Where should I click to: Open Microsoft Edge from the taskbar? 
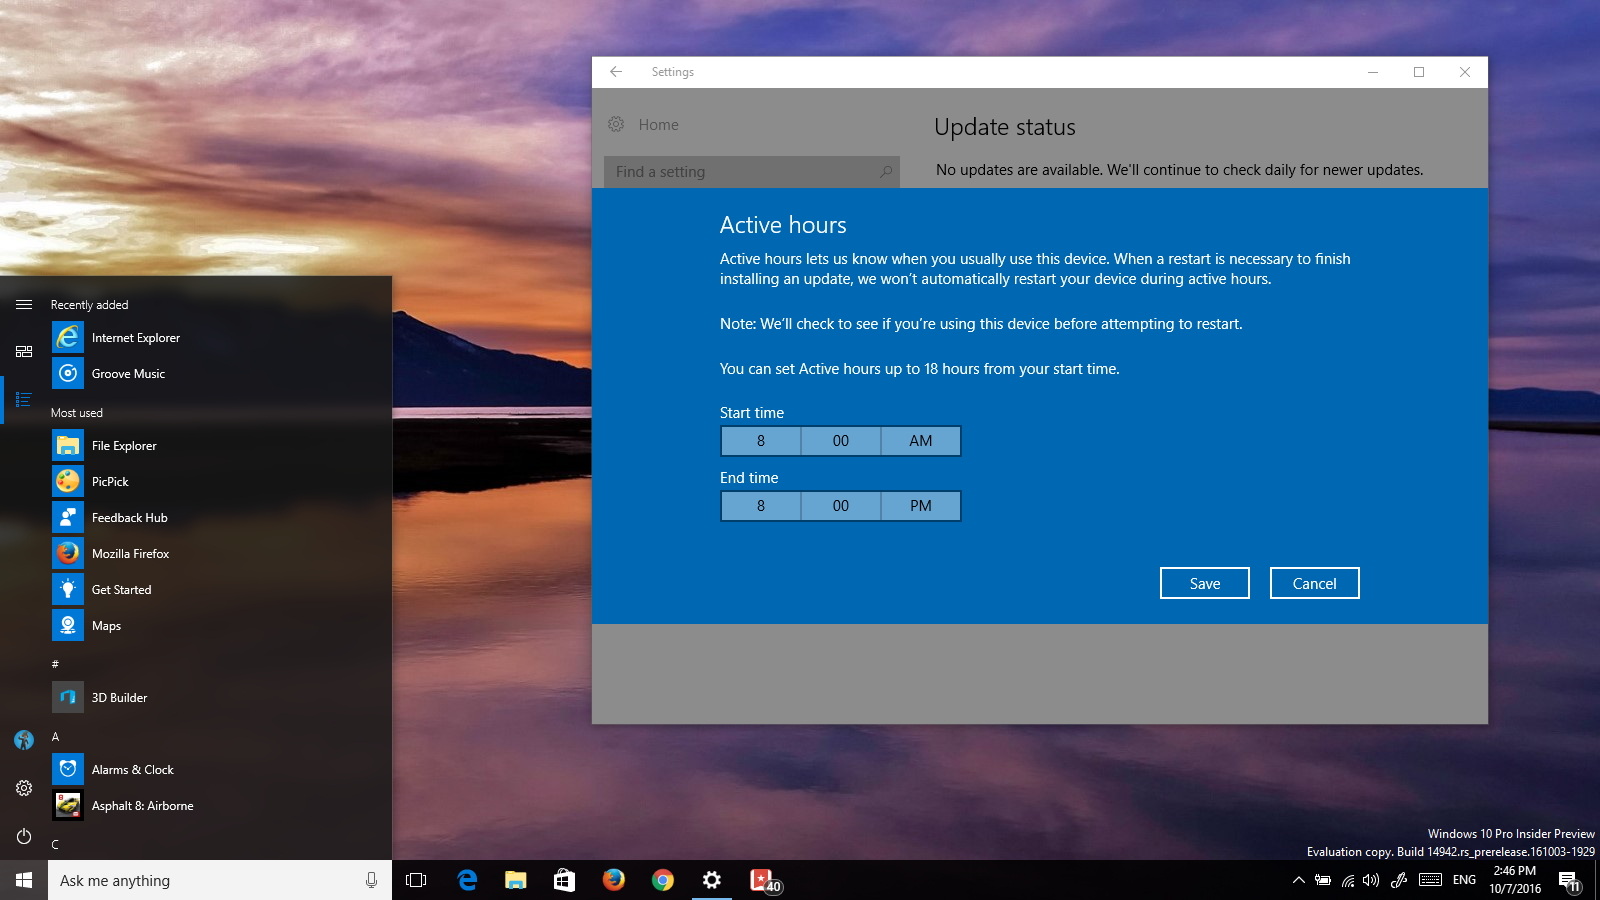(x=467, y=881)
